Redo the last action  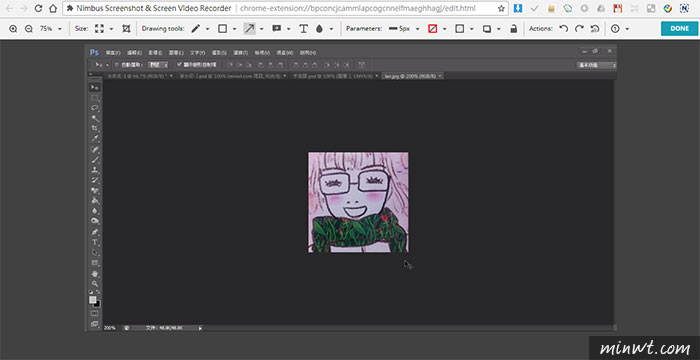pyautogui.click(x=579, y=29)
